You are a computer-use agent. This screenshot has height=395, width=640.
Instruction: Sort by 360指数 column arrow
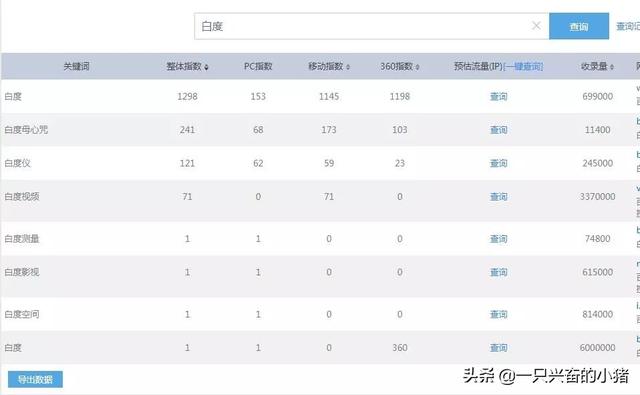tap(418, 67)
